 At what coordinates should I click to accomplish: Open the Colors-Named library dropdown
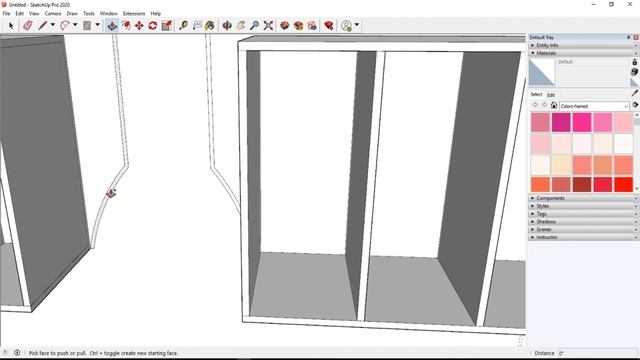(x=594, y=106)
